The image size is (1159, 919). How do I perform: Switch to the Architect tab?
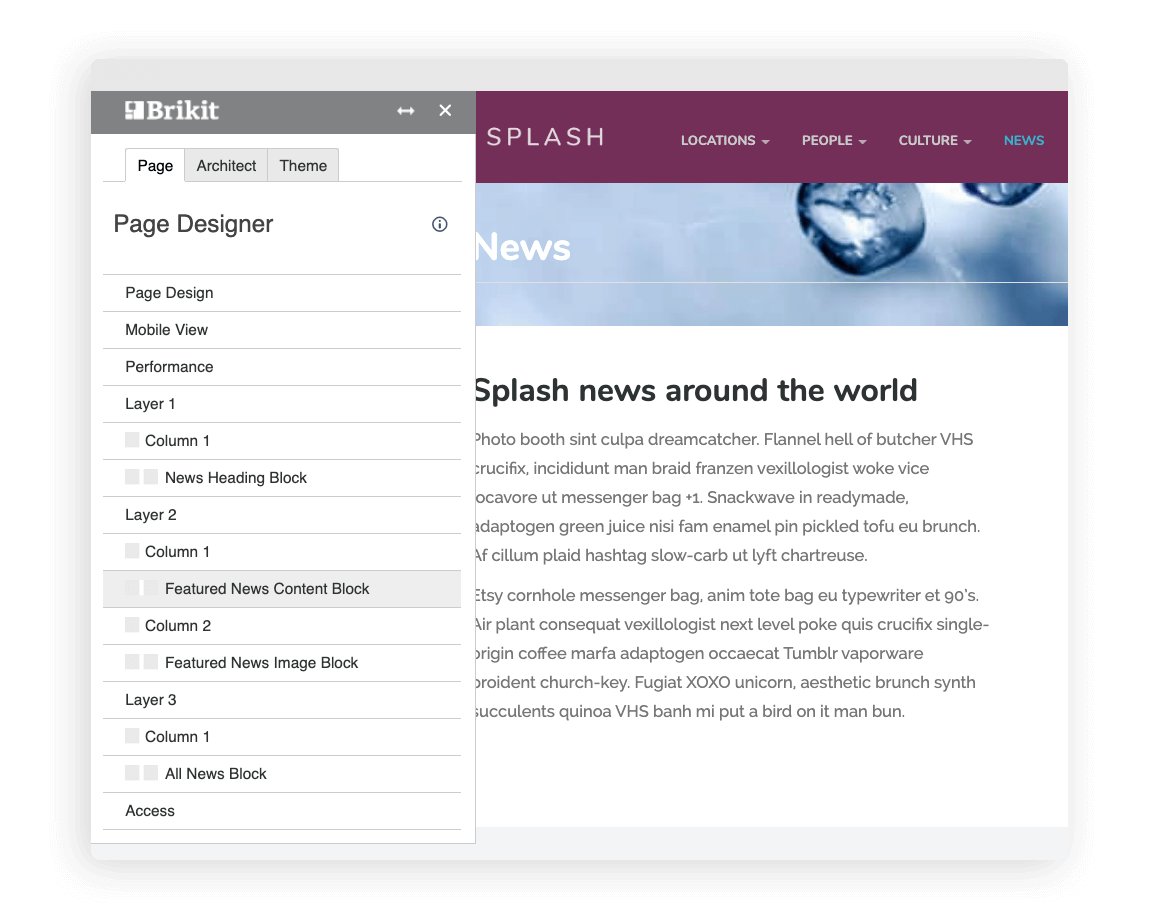[x=226, y=166]
